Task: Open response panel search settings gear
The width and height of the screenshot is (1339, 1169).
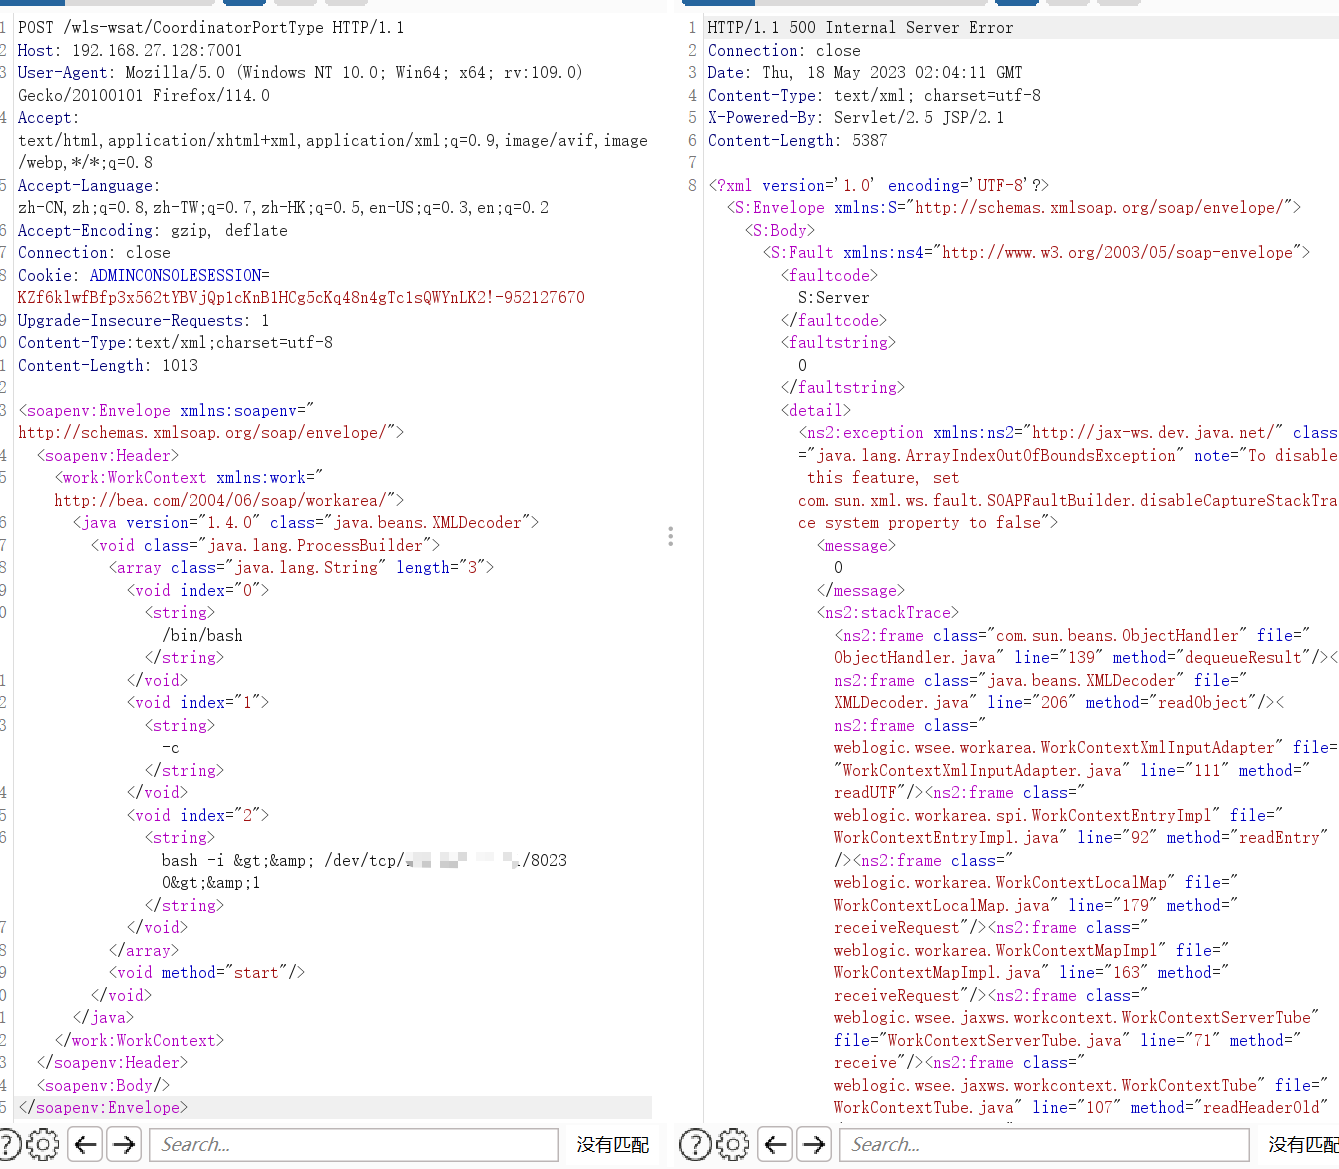Action: pyautogui.click(x=733, y=1144)
